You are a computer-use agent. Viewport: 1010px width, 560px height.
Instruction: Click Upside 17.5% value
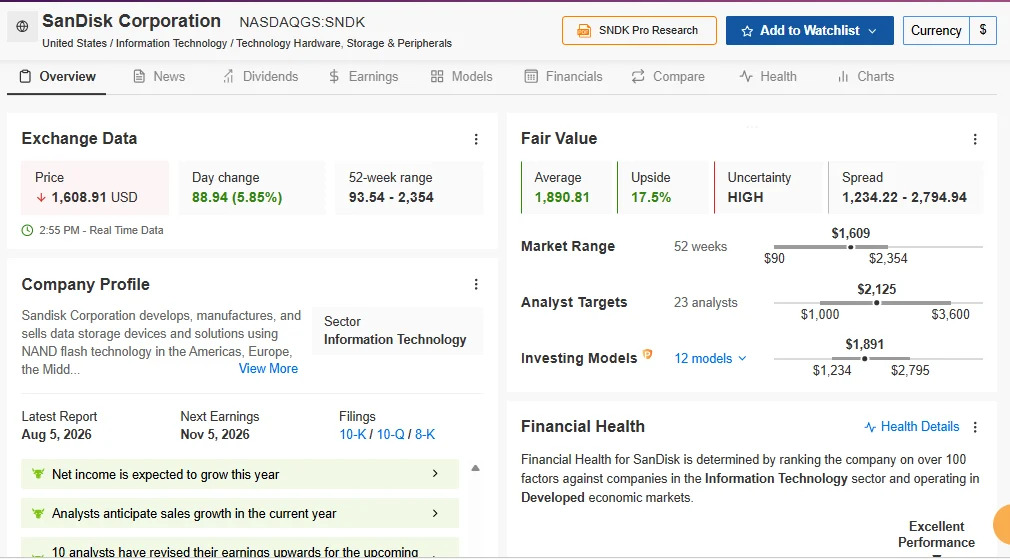click(x=651, y=197)
